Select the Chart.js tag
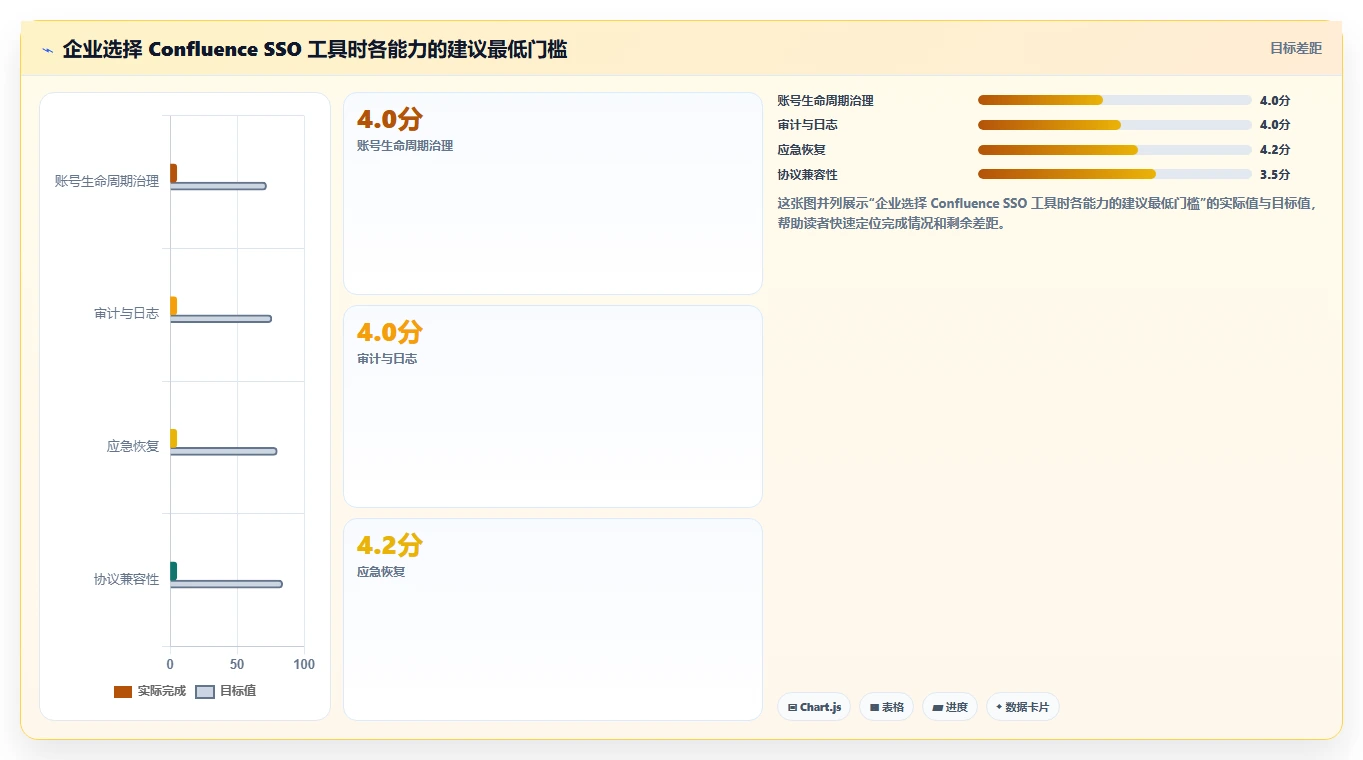This screenshot has height=760, width=1363. pos(814,707)
